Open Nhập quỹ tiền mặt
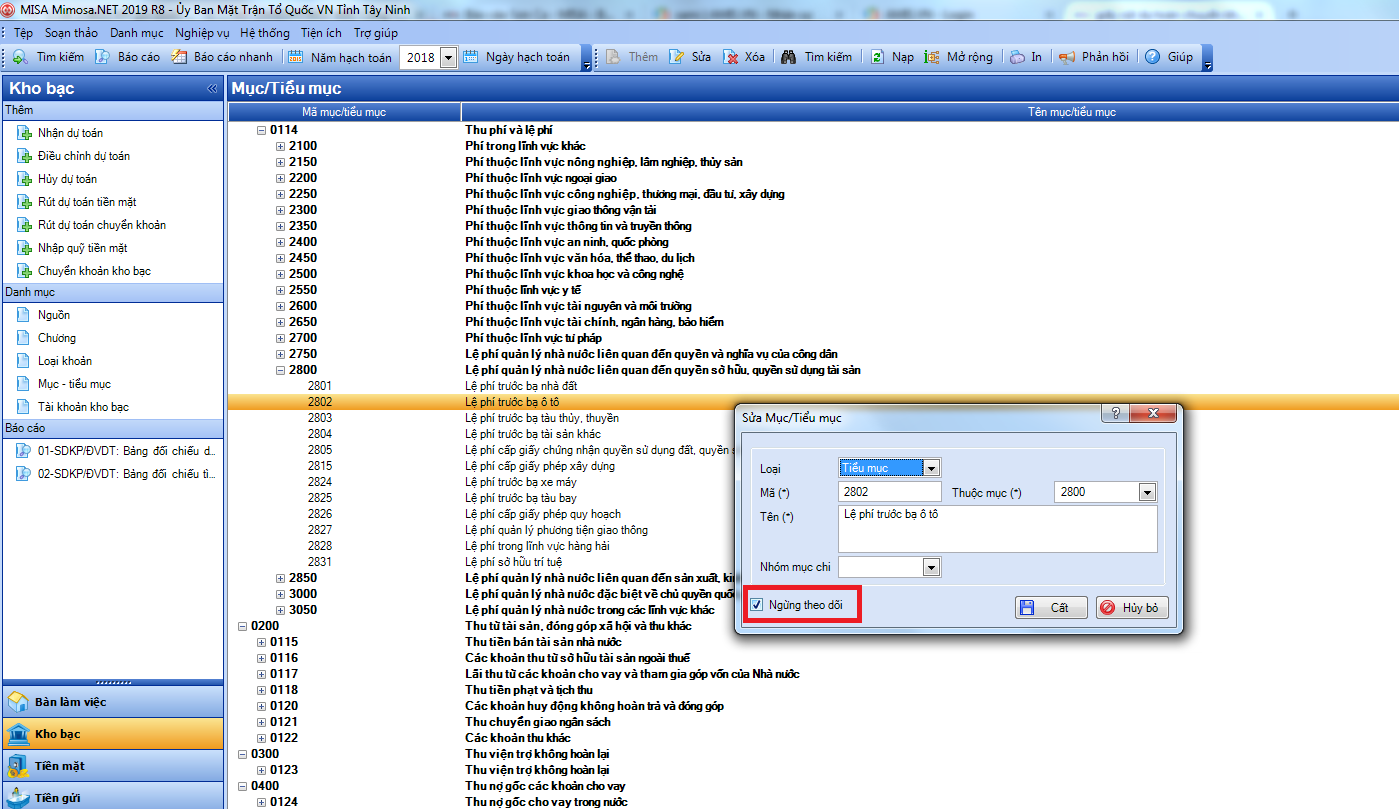1399x809 pixels. click(82, 248)
